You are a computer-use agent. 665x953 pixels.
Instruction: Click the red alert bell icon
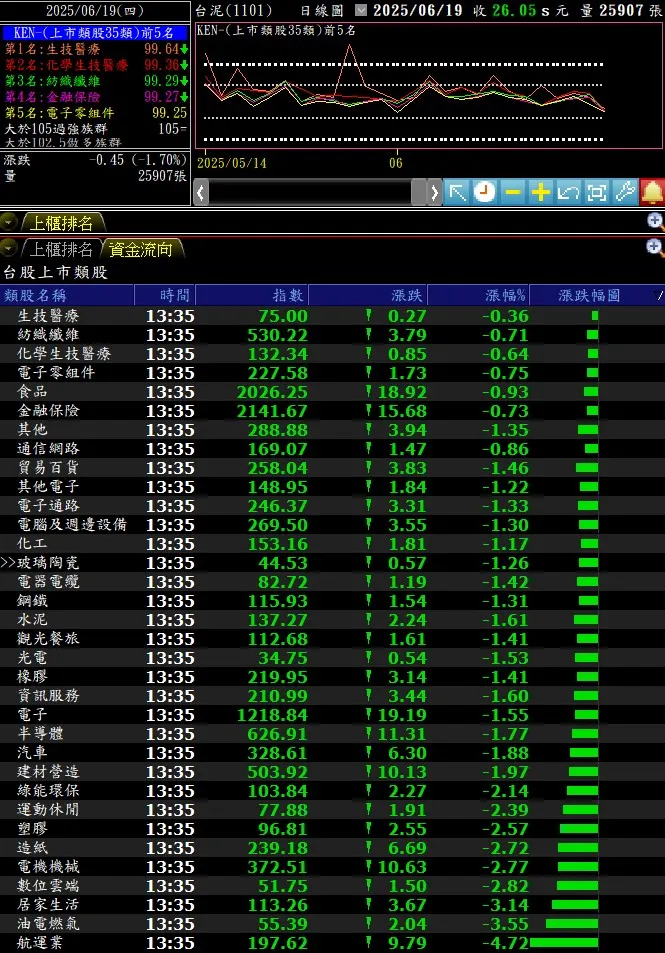(x=652, y=193)
